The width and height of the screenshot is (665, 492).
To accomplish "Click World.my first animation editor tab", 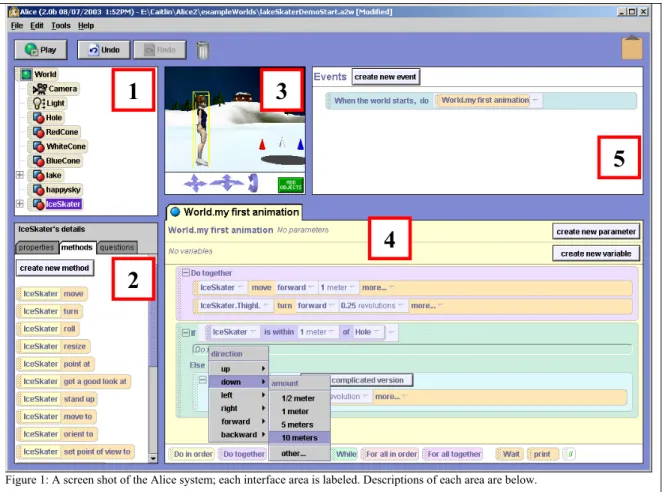I will click(234, 212).
